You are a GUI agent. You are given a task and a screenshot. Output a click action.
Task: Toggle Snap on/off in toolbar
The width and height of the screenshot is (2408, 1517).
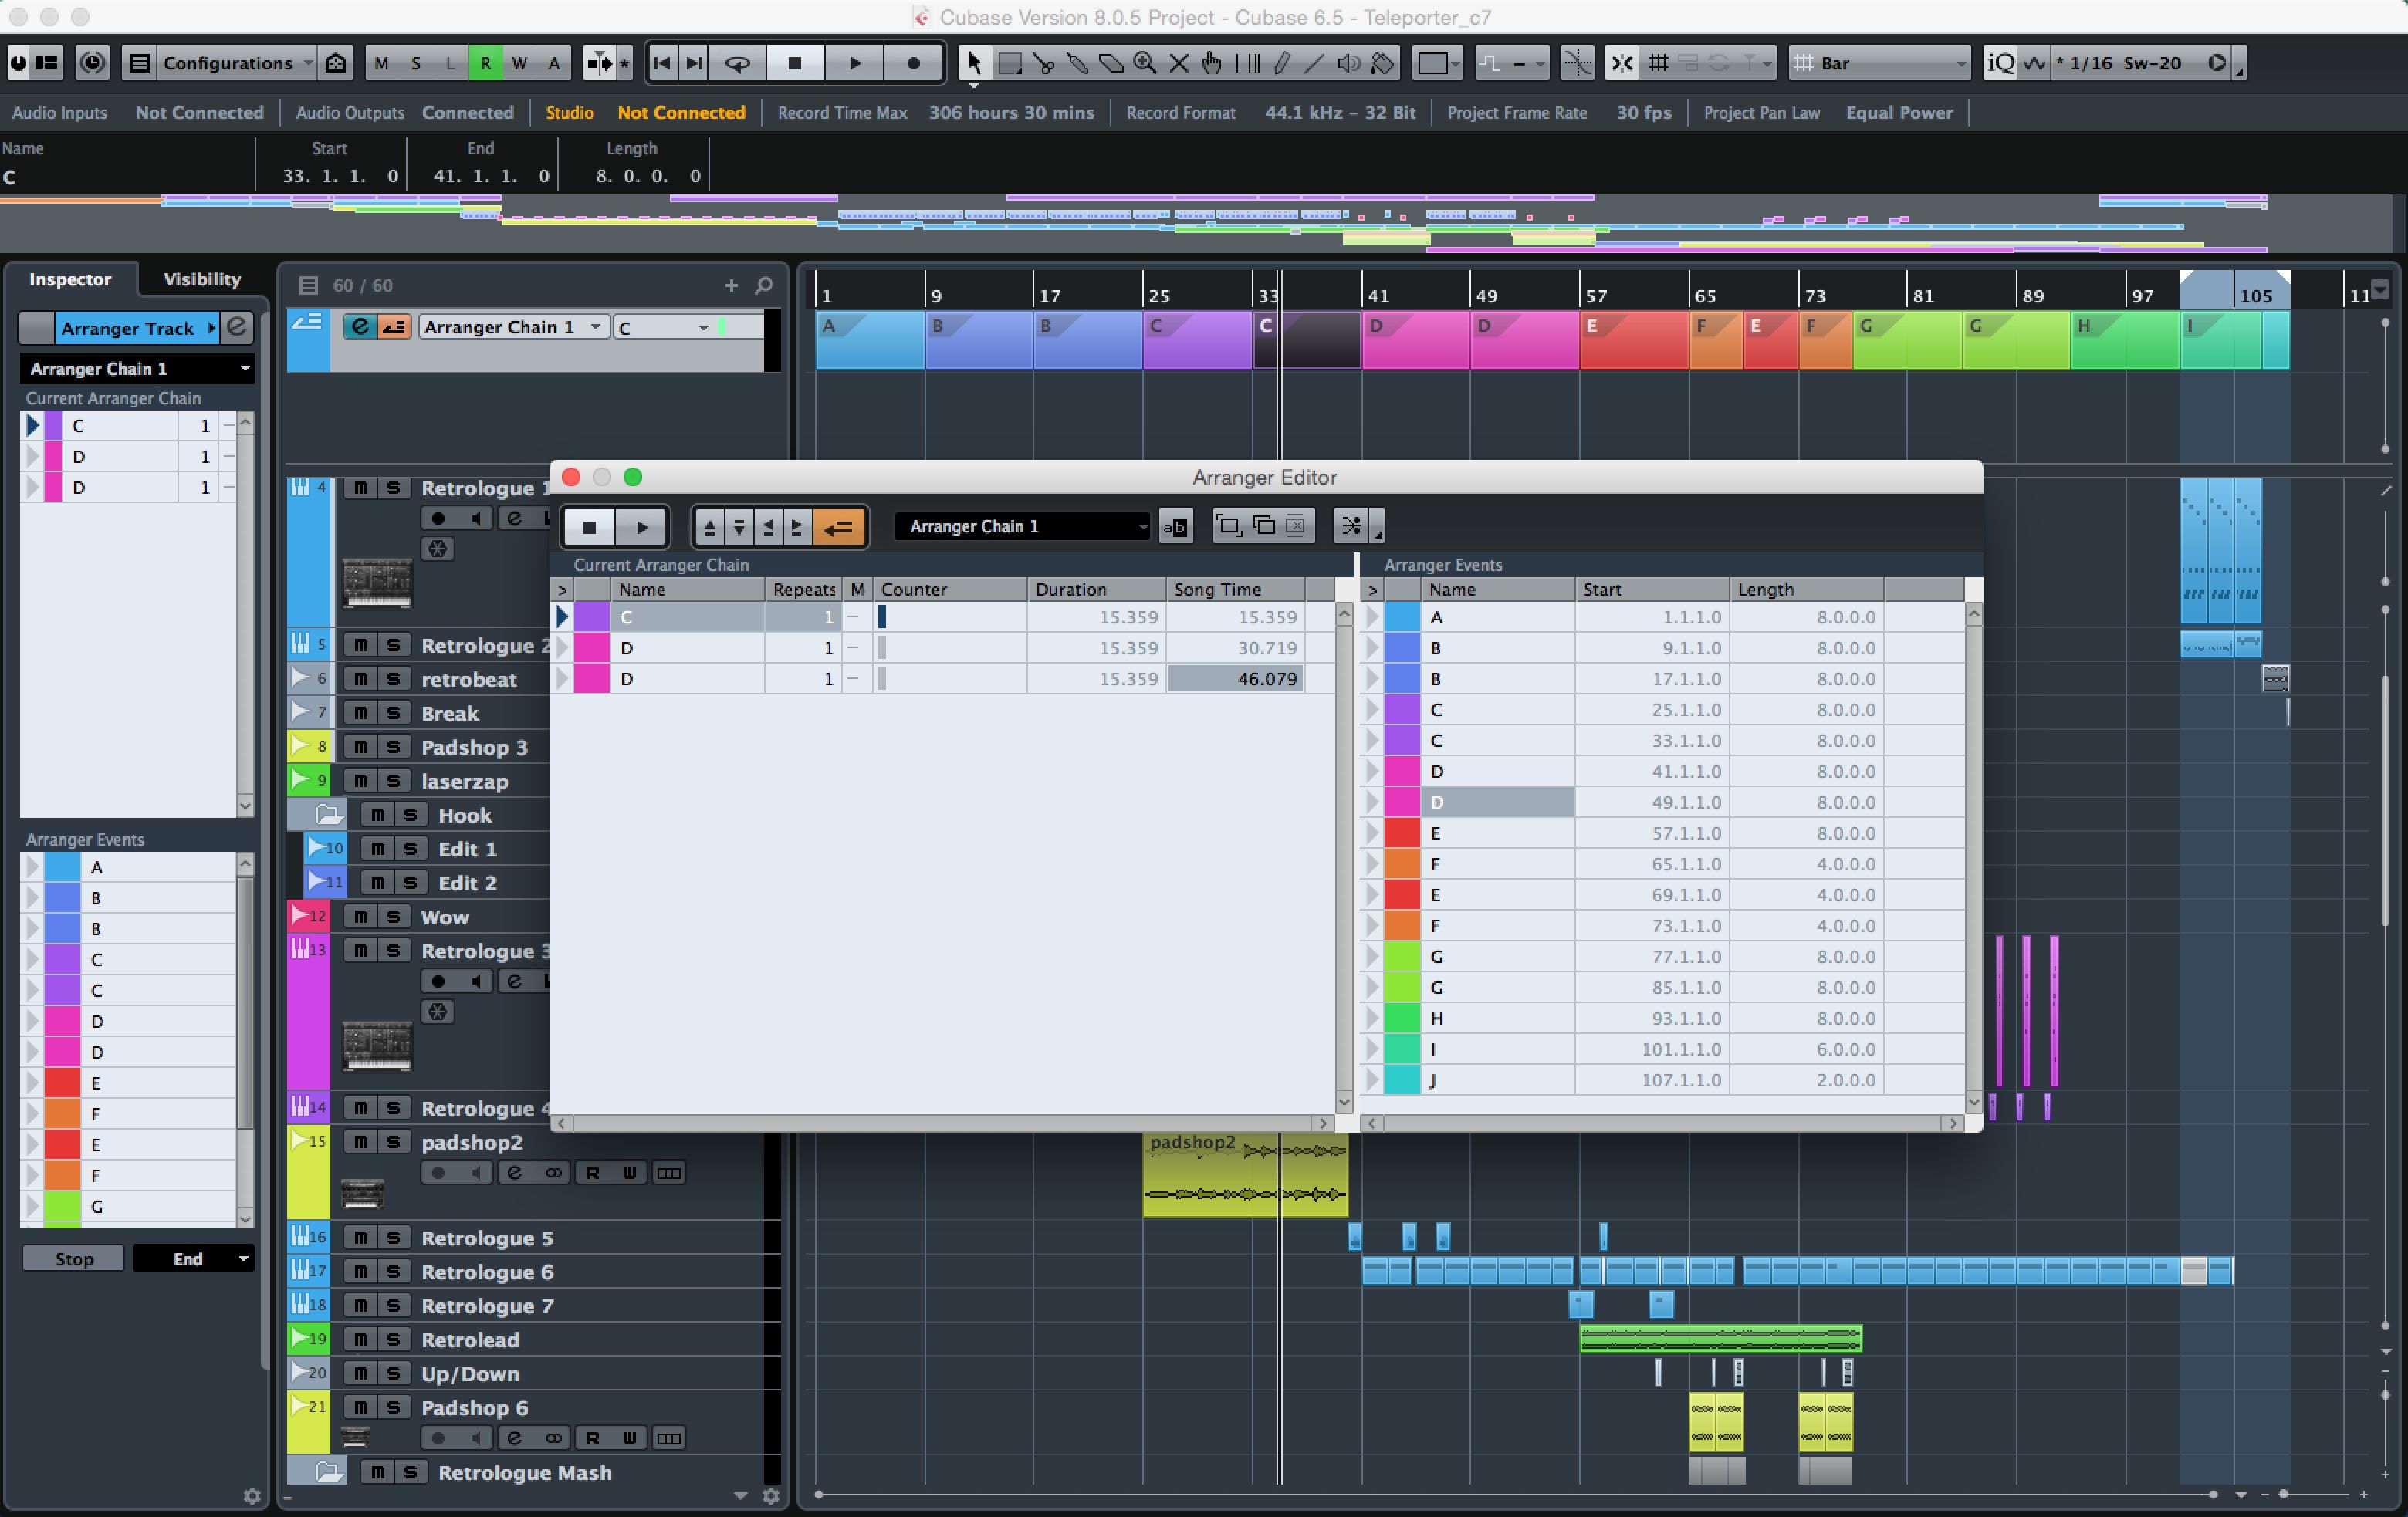[x=1621, y=63]
